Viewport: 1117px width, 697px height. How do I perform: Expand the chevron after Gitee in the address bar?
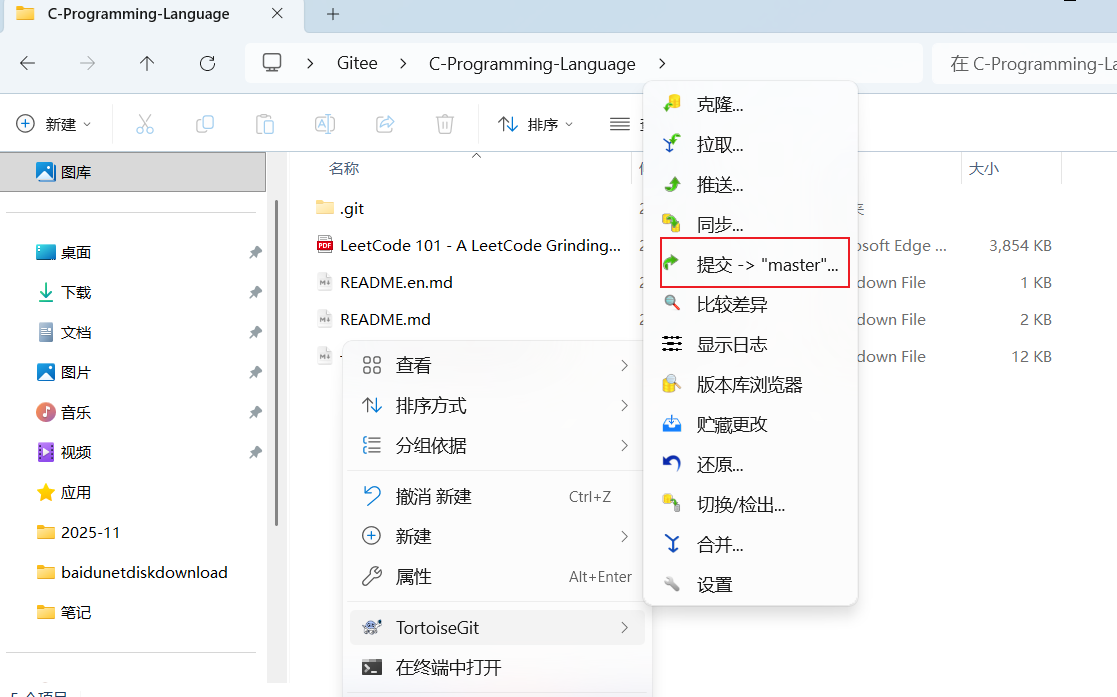[403, 63]
